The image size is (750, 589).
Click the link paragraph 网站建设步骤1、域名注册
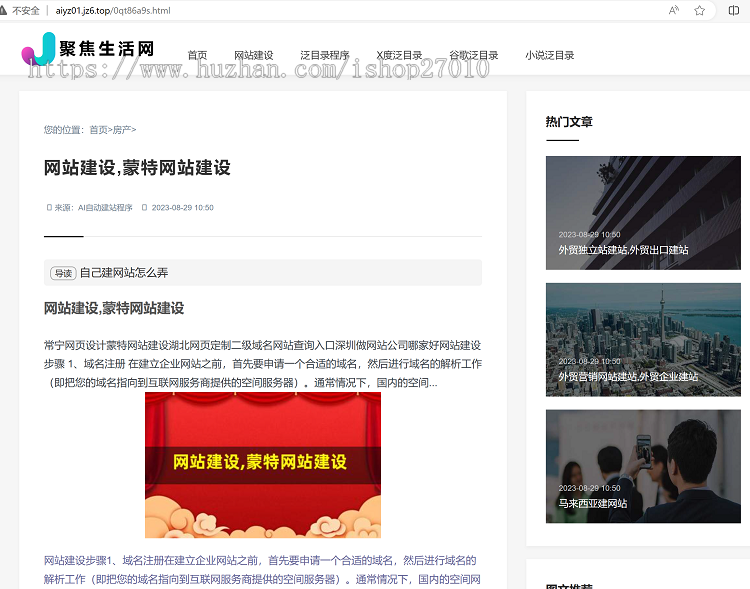coord(262,570)
